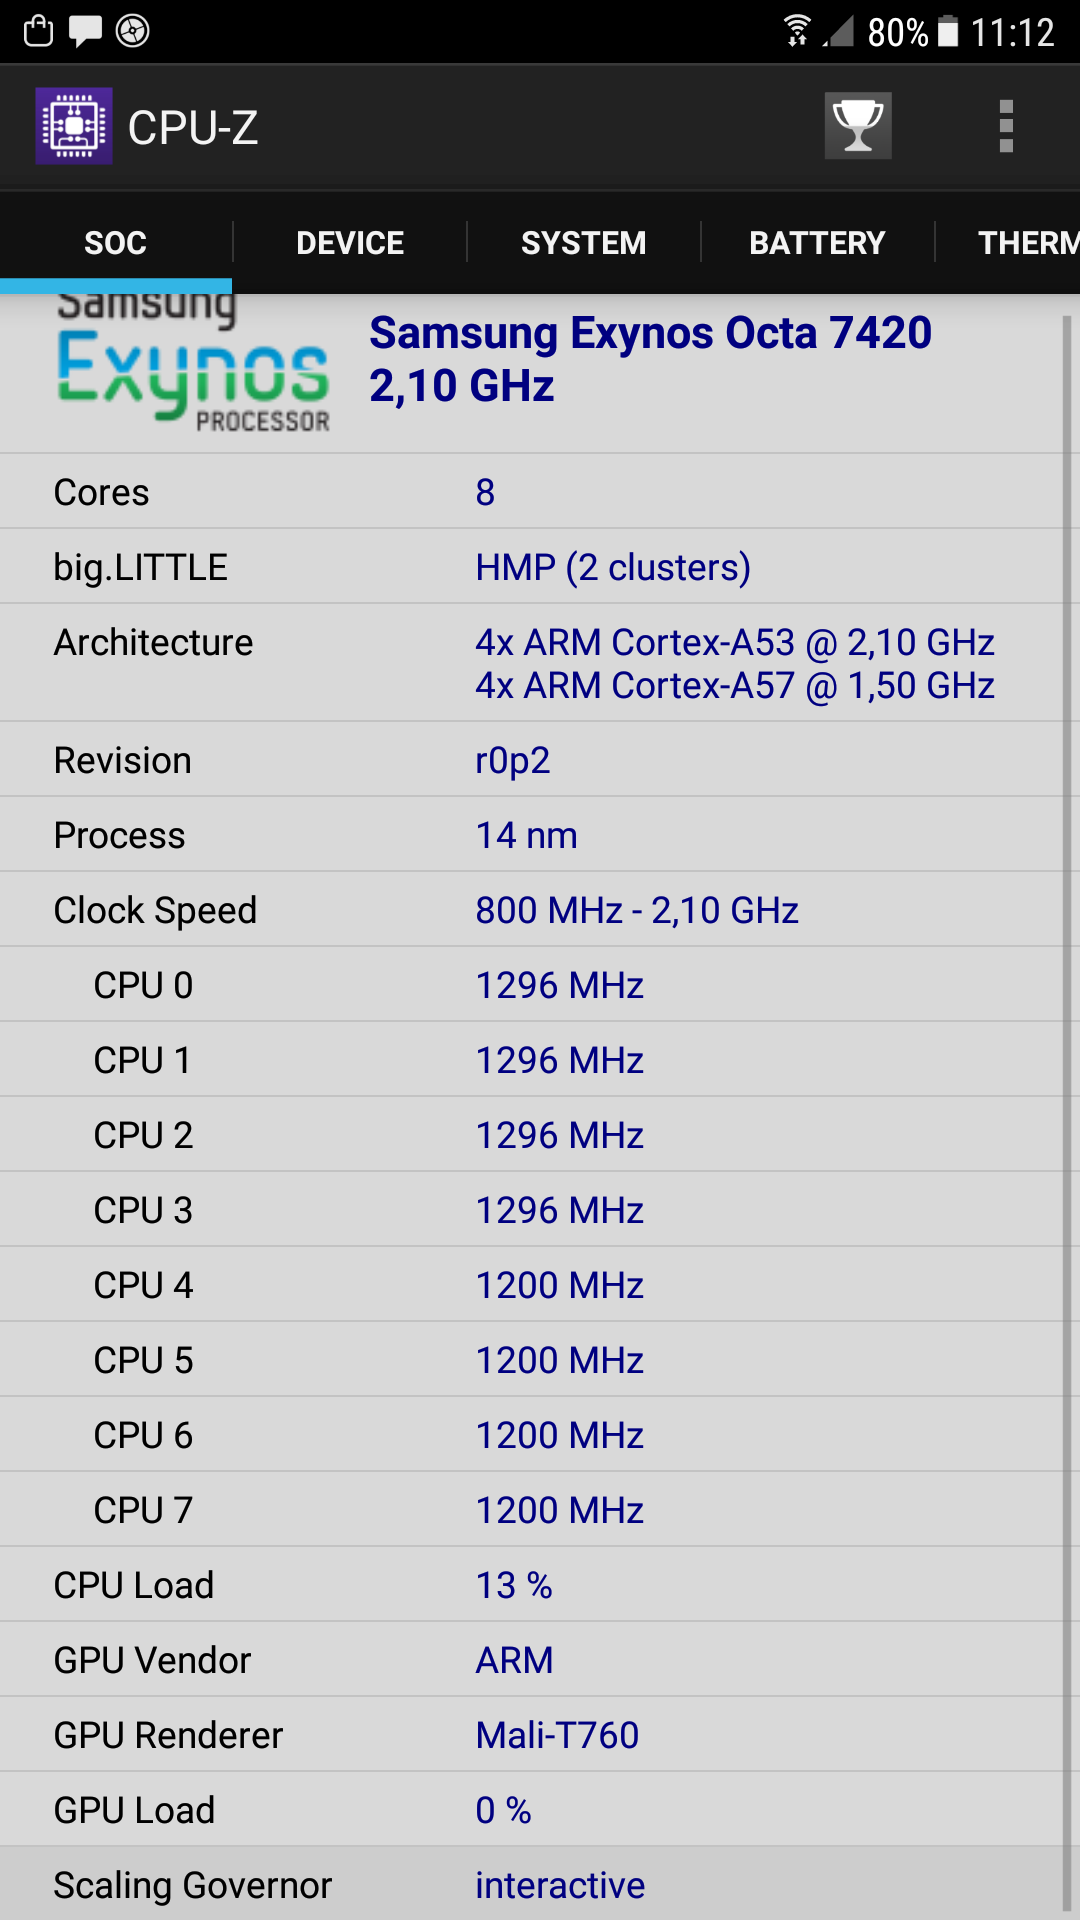The image size is (1080, 1920).
Task: Tap the Samsung Exynos processor logo
Action: coord(193,365)
